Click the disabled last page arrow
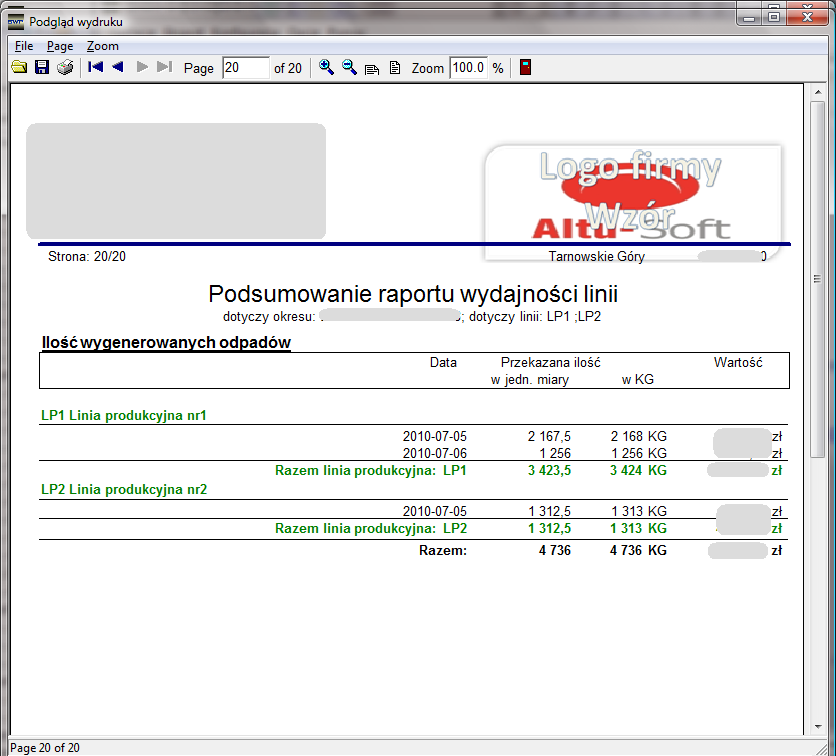Image resolution: width=836 pixels, height=756 pixels. tap(165, 67)
